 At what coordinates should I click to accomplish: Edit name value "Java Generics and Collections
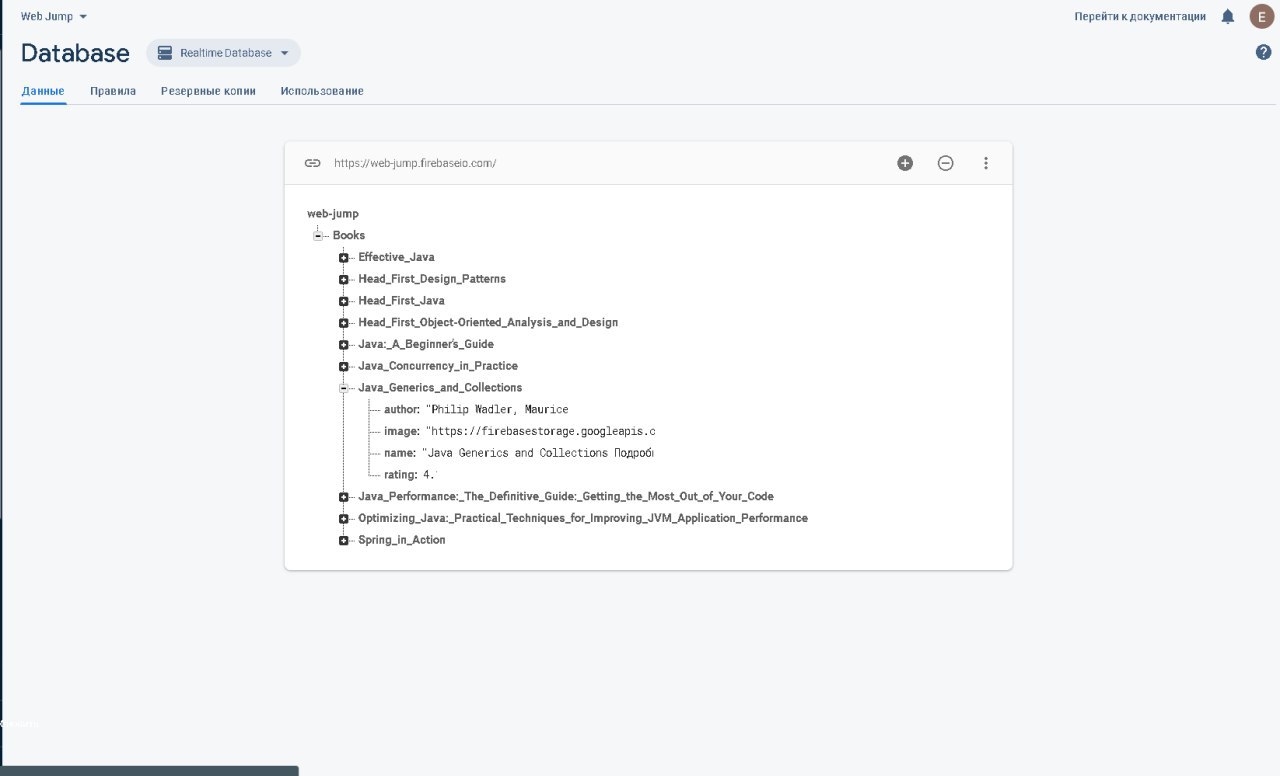[x=538, y=453]
